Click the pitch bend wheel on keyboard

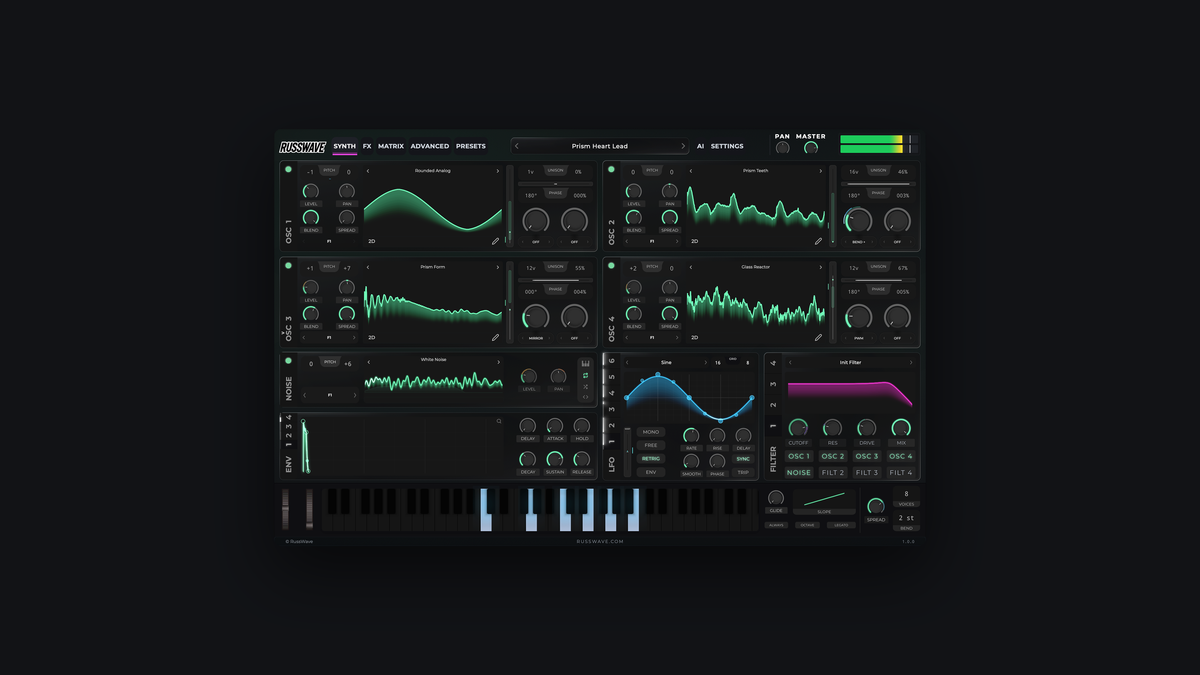click(x=286, y=509)
